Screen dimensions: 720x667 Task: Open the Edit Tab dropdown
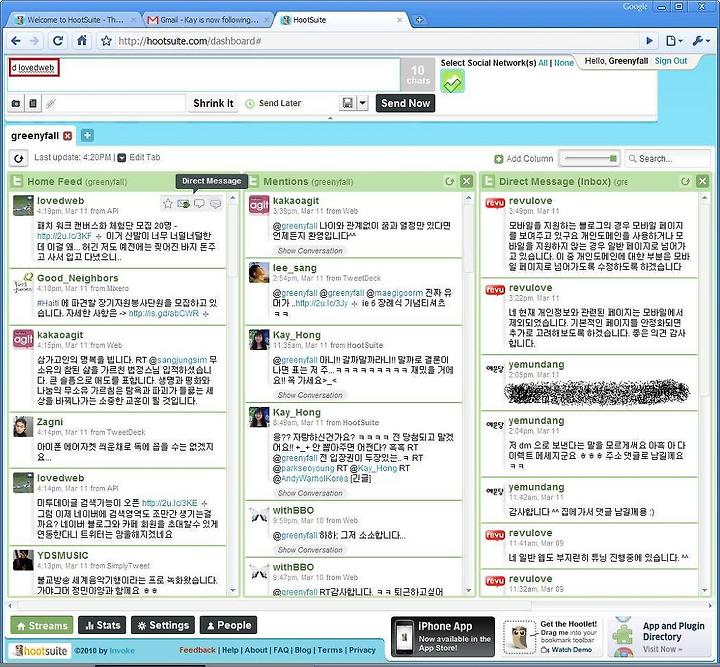click(140, 157)
